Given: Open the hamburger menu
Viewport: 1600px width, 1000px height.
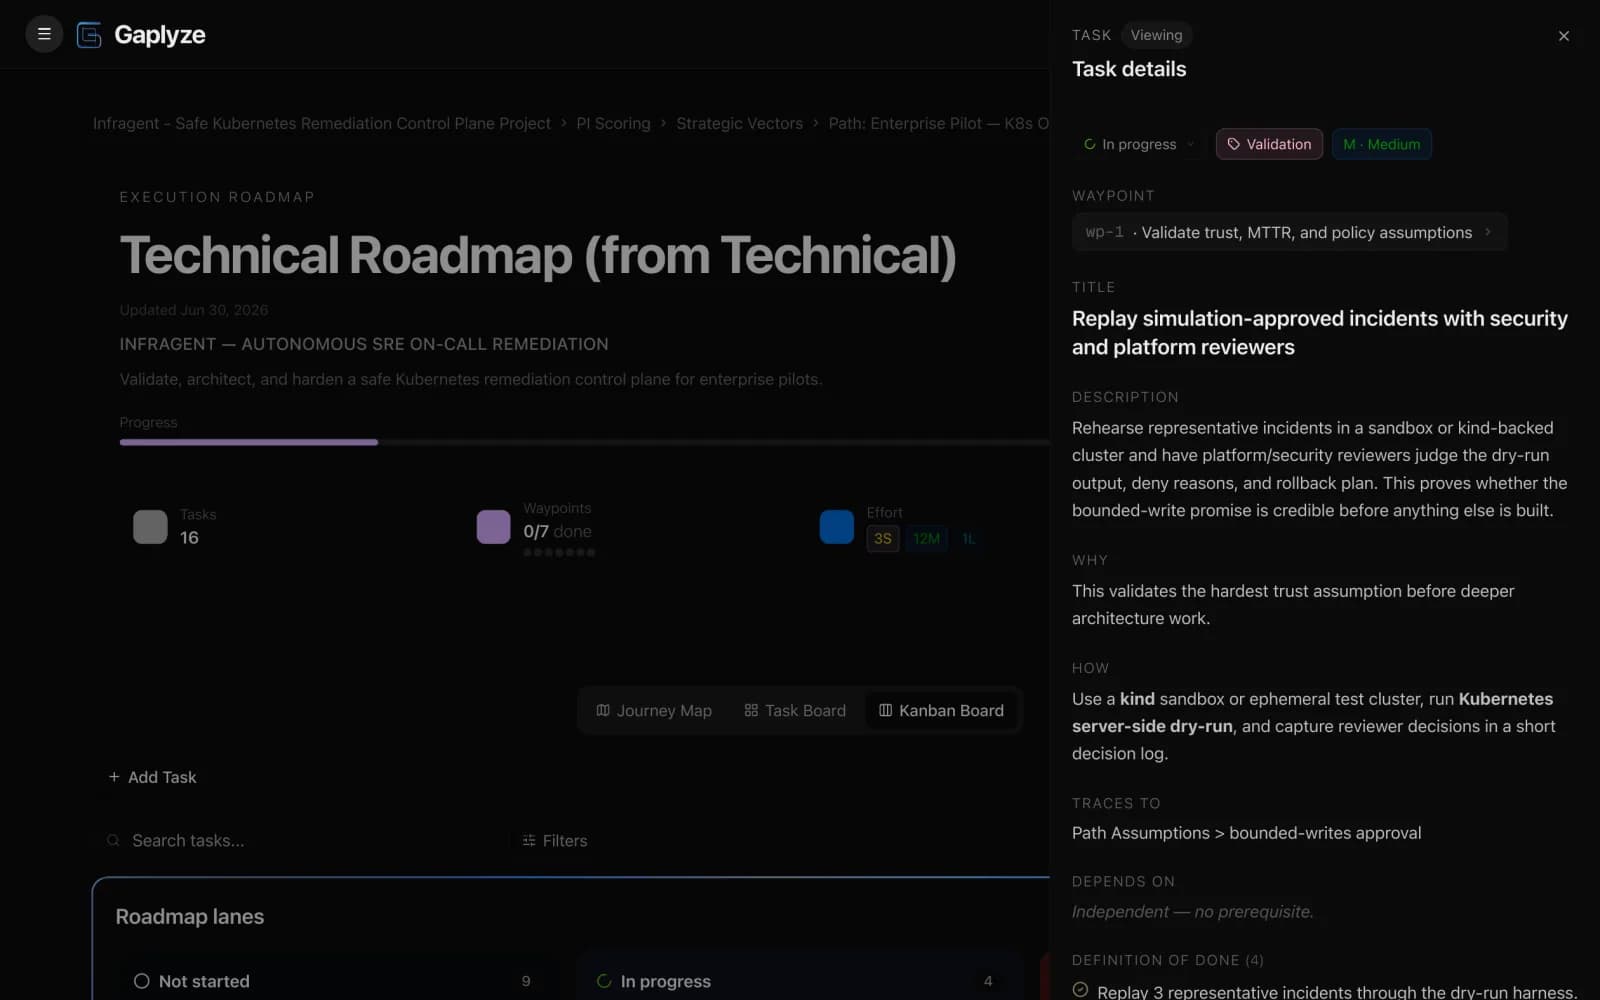Looking at the screenshot, I should point(44,34).
